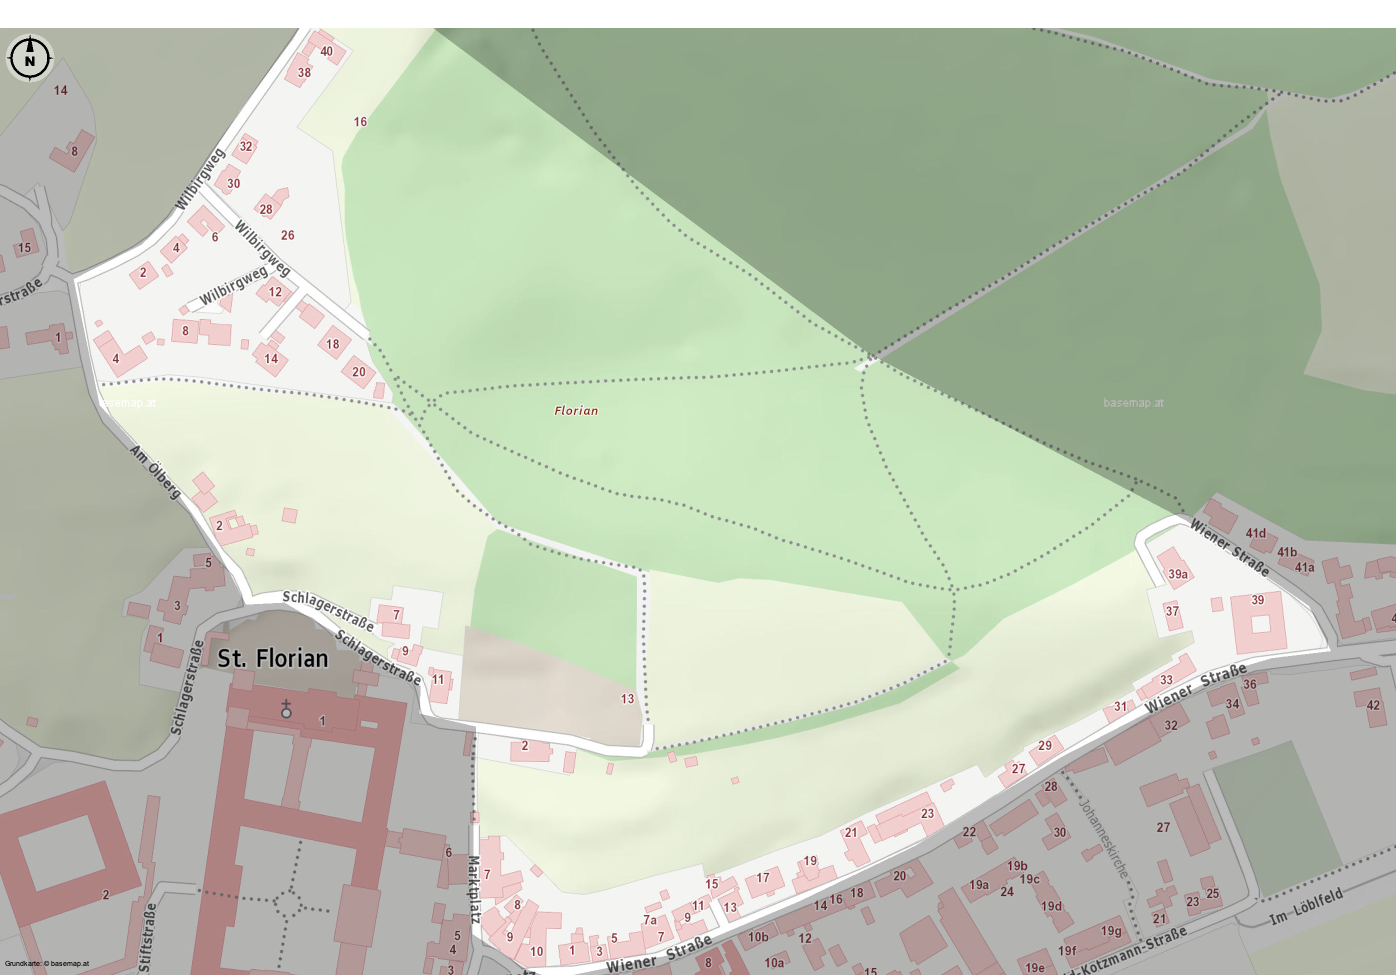Viewport: 1396px width, 975px height.
Task: Click the Im Löblfeld street label
Action: (x=1306, y=906)
